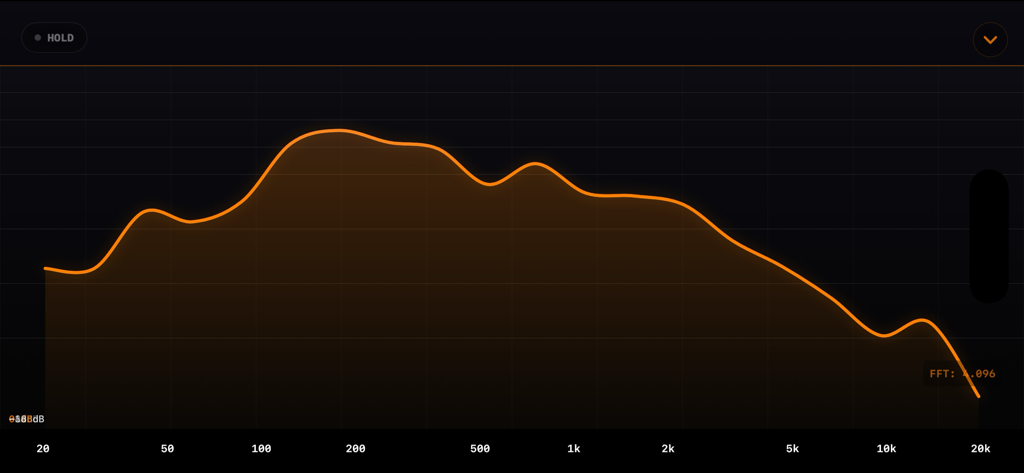Click the overlapping dB scale label

[27, 419]
